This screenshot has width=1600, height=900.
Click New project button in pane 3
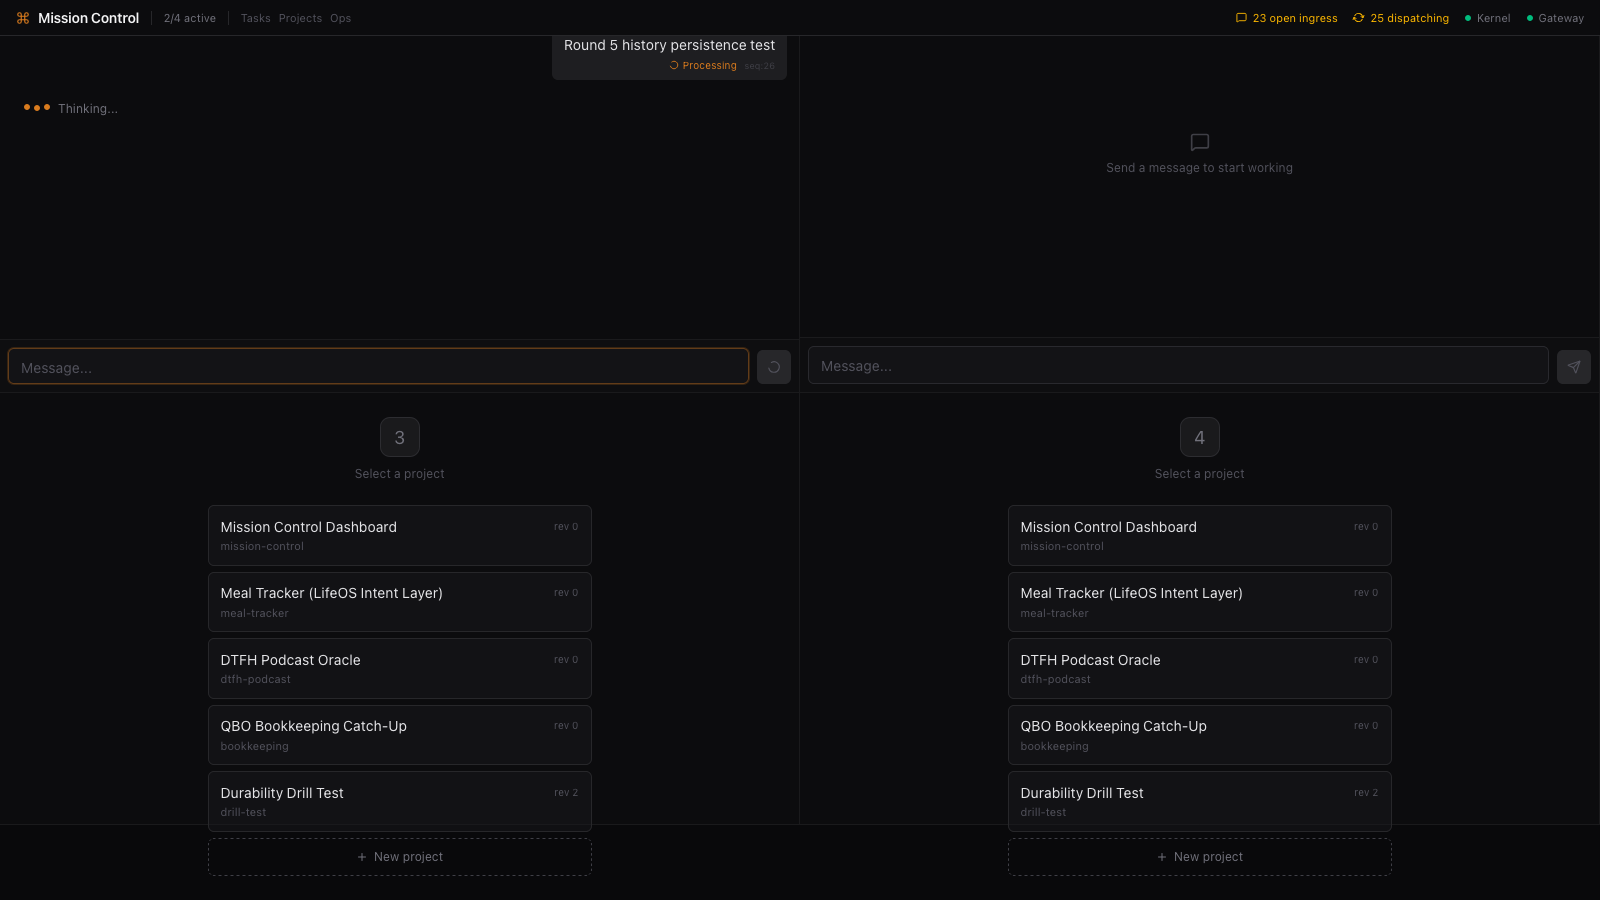(x=400, y=857)
